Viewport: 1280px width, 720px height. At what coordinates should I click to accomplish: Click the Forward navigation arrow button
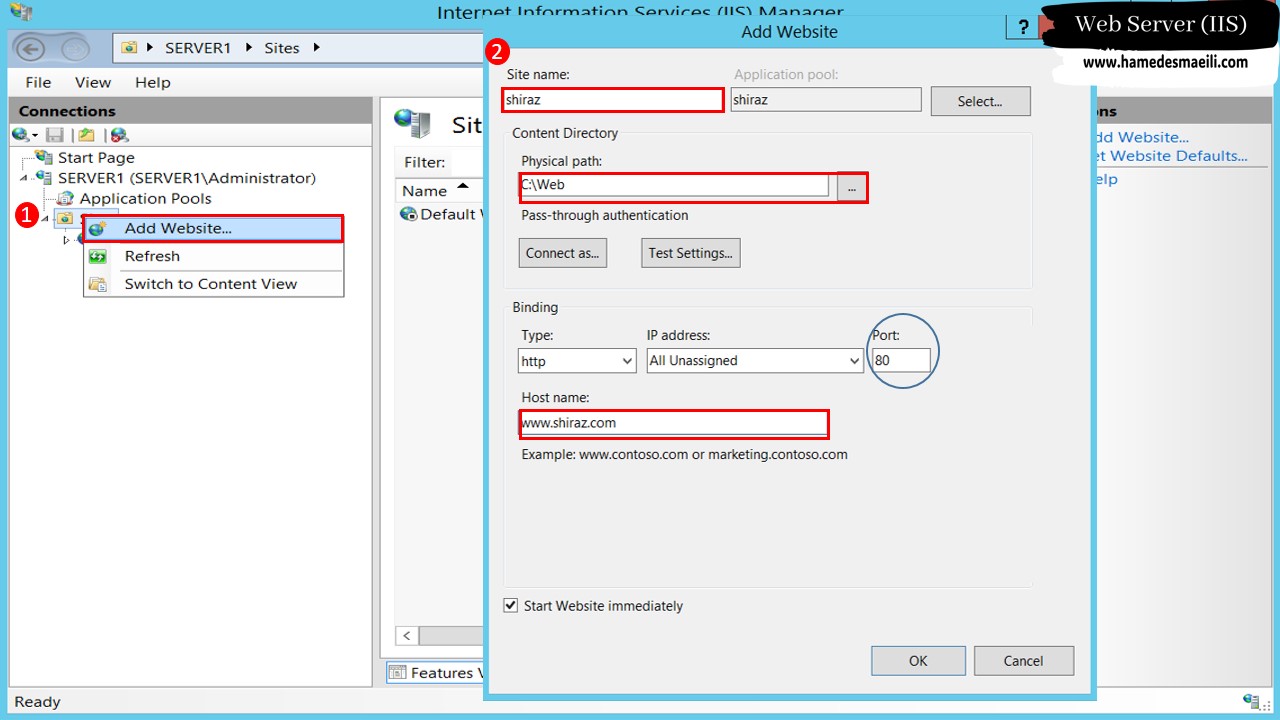click(75, 48)
